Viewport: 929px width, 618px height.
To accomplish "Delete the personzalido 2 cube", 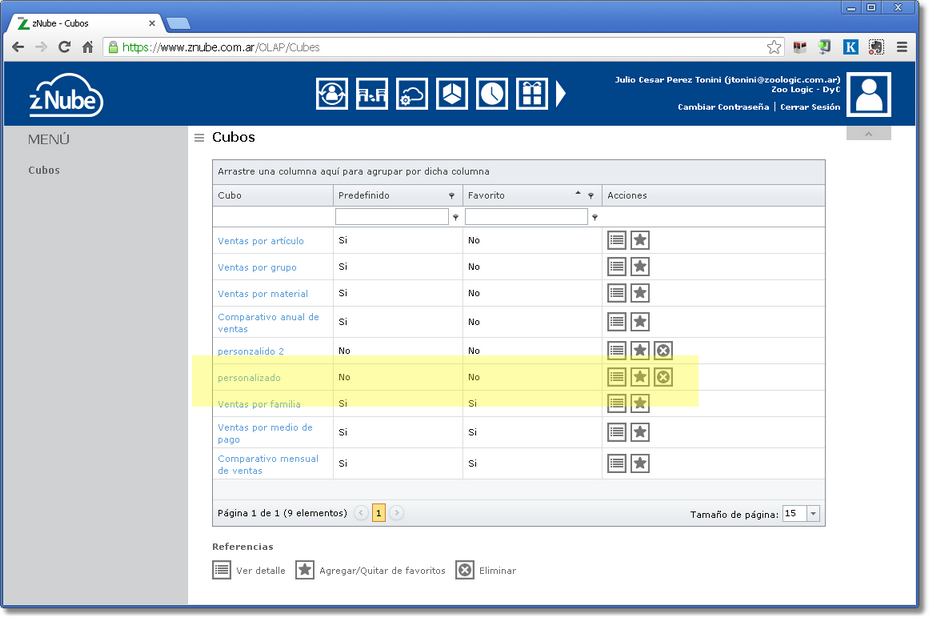I will point(663,350).
